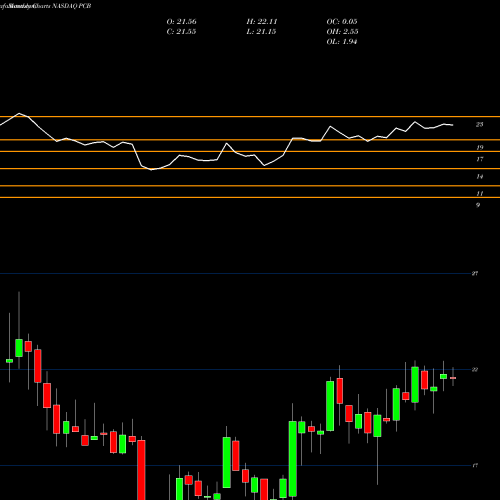Screen dimensions: 500x500
Task: Click the "OL: 1.94" reading
Action: (x=342, y=42)
